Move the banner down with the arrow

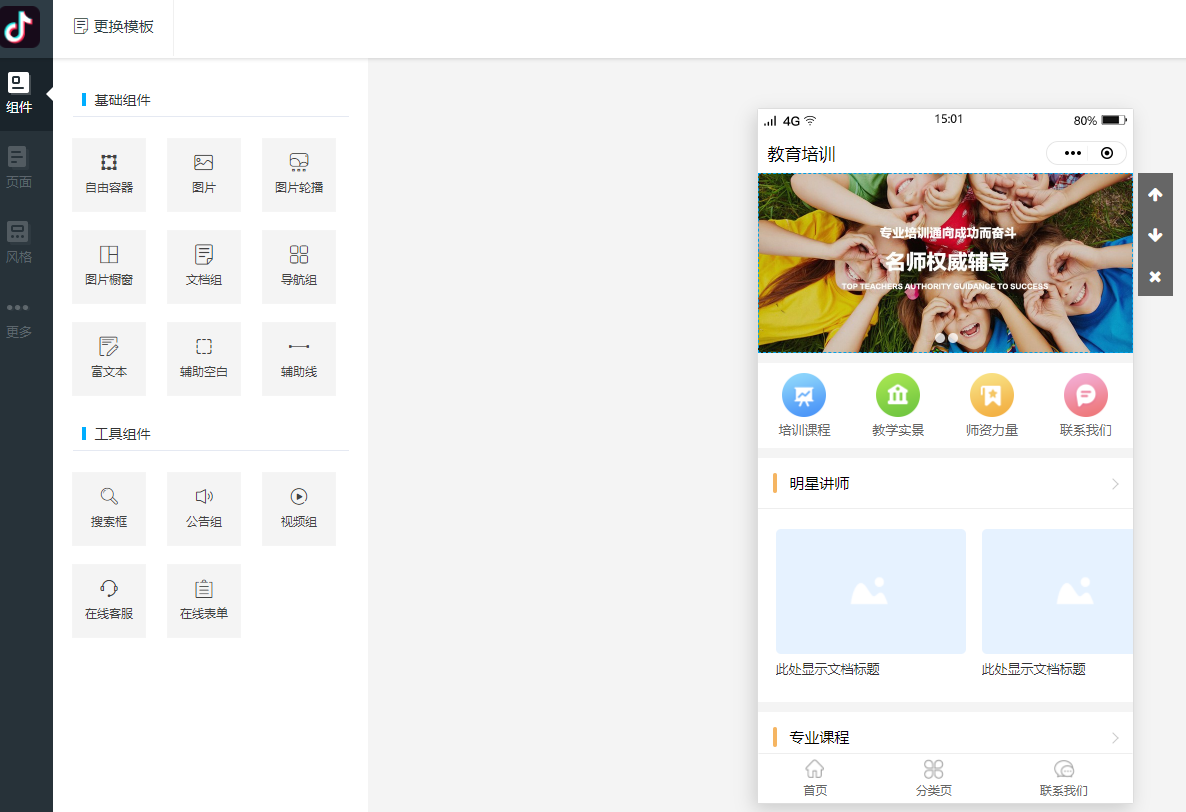tap(1155, 235)
